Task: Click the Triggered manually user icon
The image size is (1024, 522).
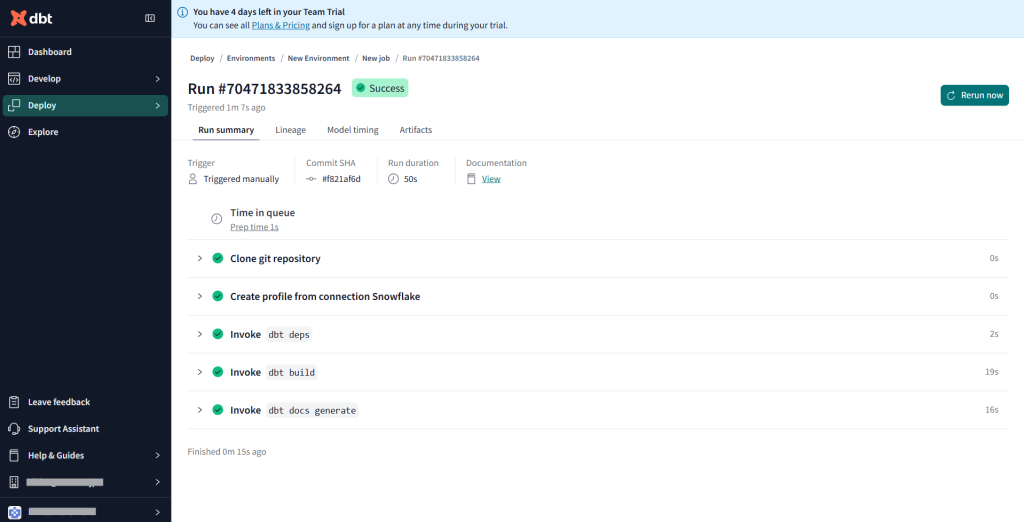Action: tap(193, 179)
